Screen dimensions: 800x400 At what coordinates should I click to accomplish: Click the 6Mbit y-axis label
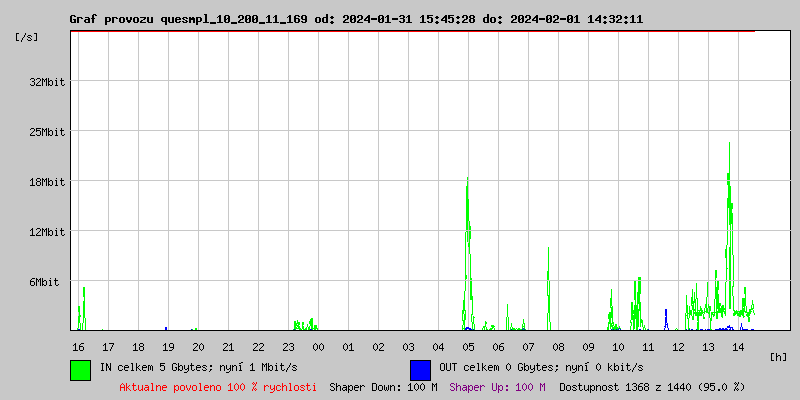[44, 282]
